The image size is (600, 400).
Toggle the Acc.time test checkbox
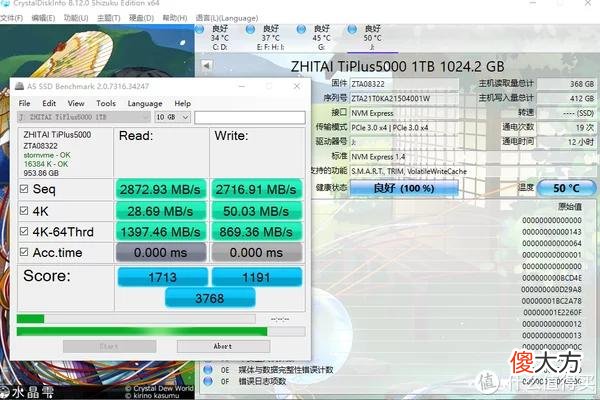(24, 252)
